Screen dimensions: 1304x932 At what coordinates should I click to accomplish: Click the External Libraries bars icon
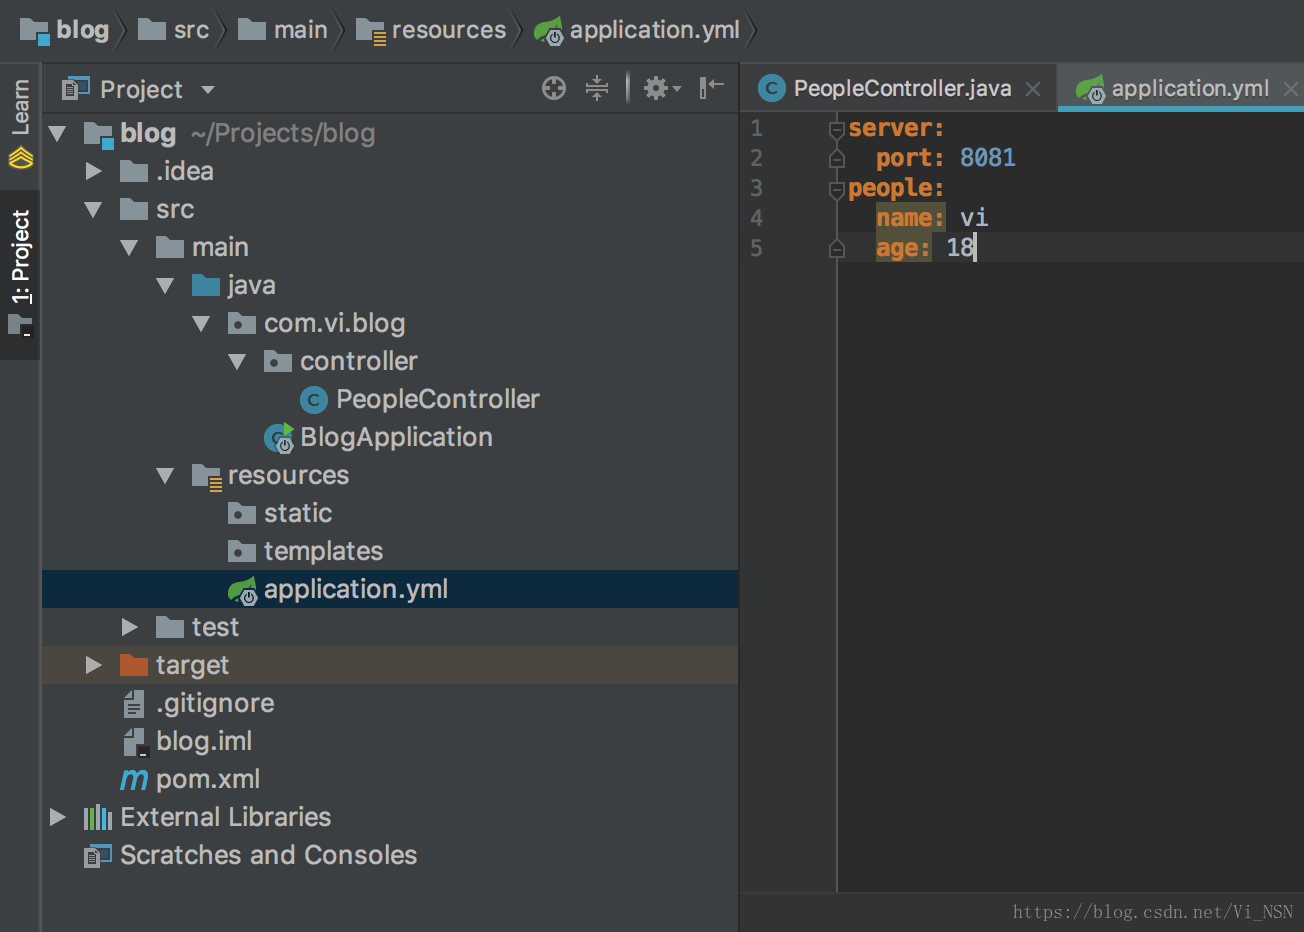point(97,818)
